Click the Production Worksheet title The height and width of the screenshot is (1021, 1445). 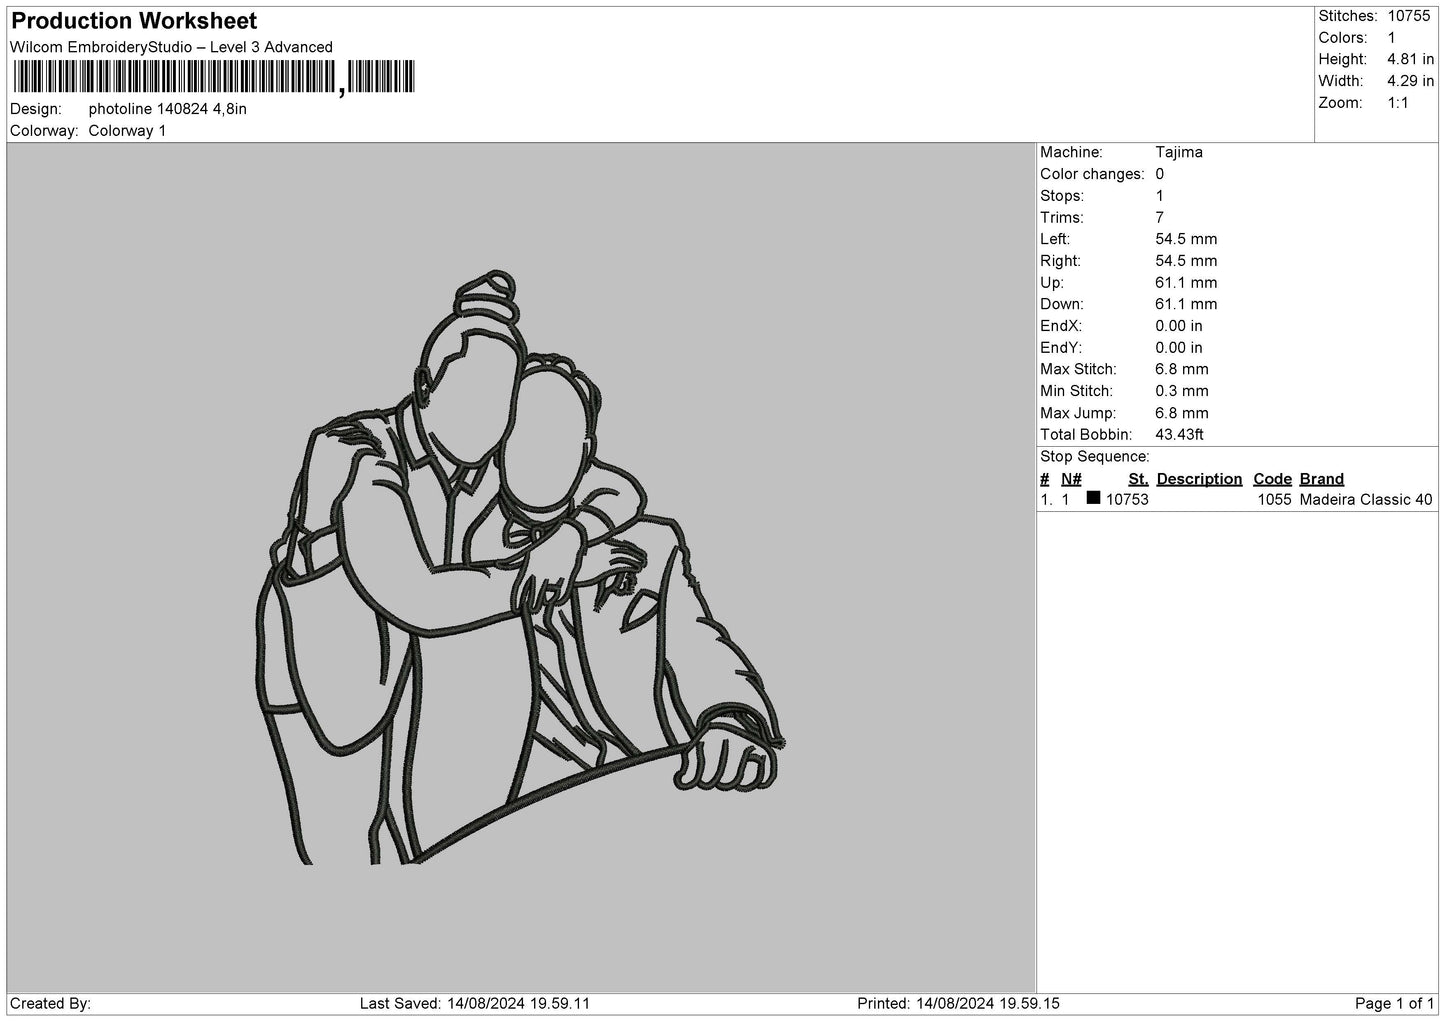[x=134, y=21]
